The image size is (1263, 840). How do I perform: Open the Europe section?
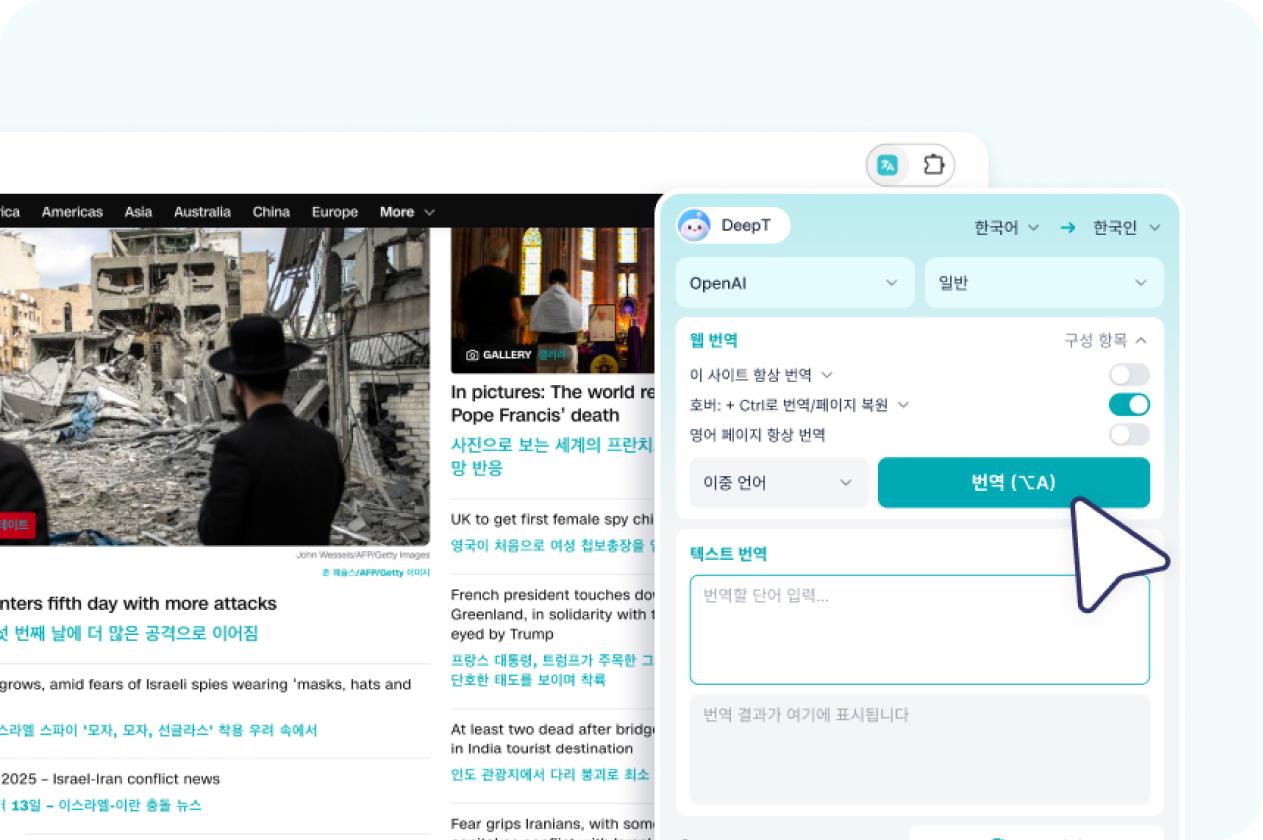[334, 212]
